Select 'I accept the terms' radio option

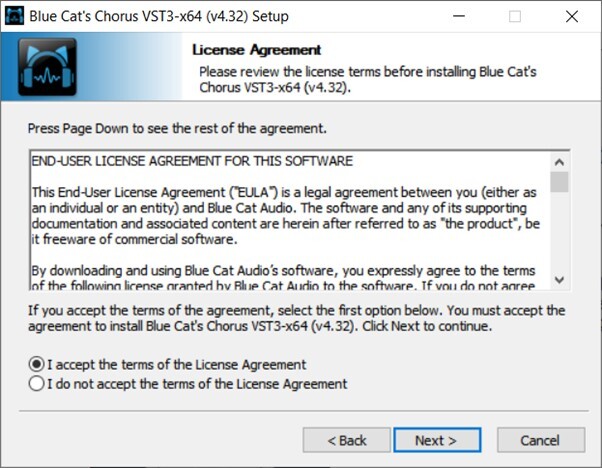[x=38, y=364]
